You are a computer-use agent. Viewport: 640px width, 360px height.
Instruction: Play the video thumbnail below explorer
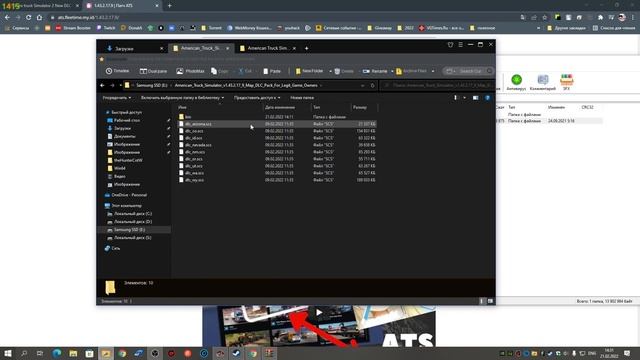click(x=319, y=313)
